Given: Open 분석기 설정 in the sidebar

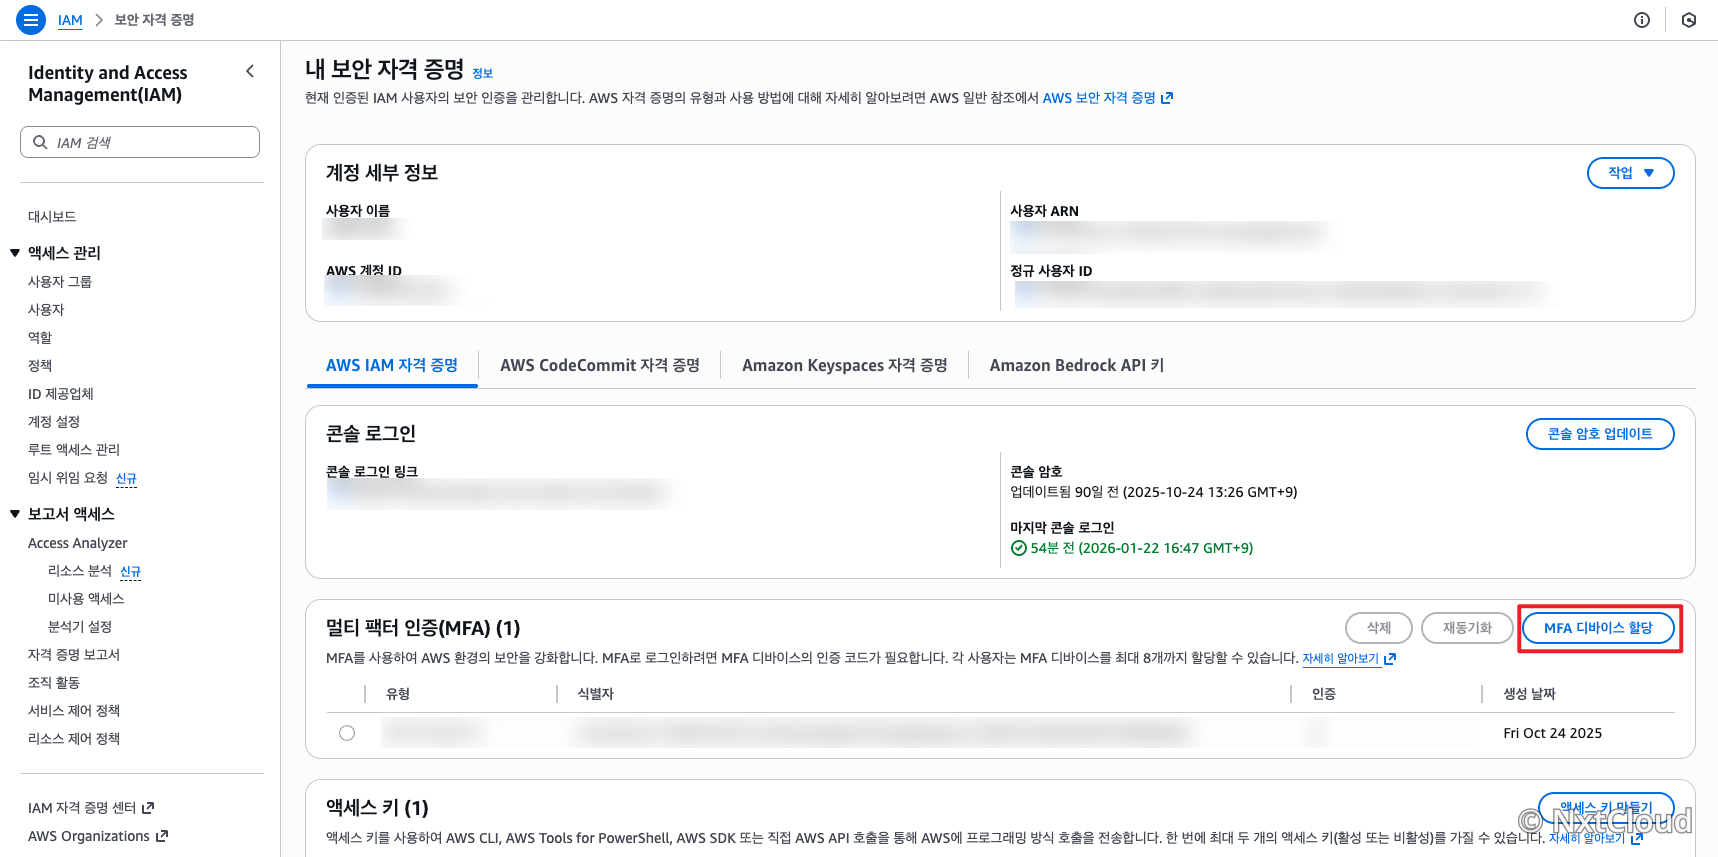Looking at the screenshot, I should (80, 627).
